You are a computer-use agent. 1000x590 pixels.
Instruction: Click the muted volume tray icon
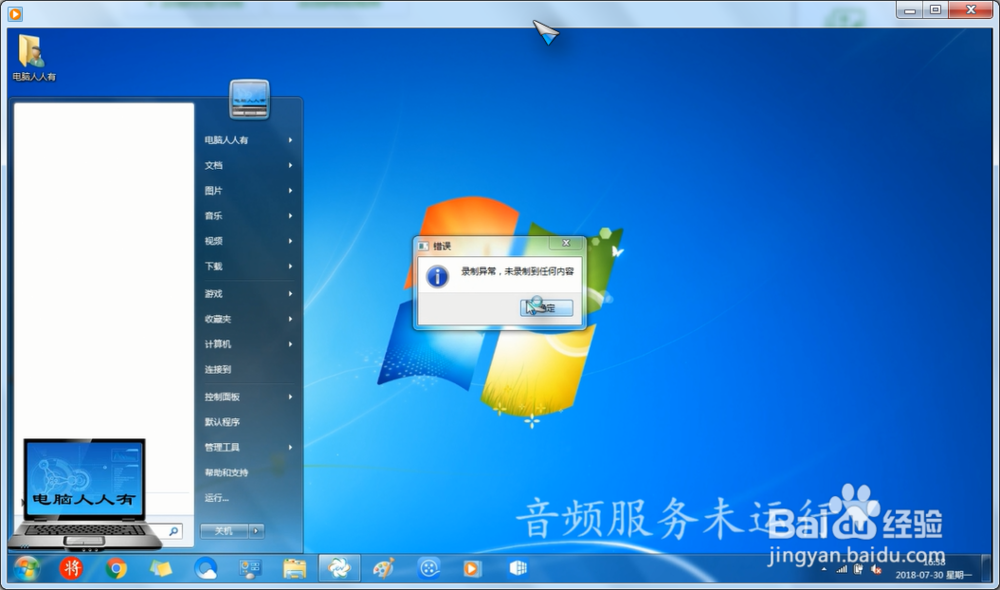coord(876,570)
